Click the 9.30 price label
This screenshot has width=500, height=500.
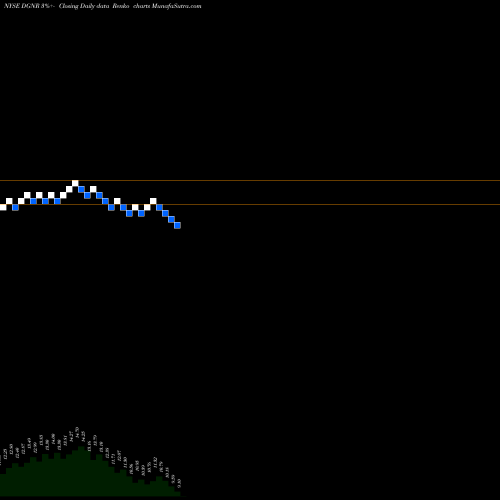click(179, 483)
